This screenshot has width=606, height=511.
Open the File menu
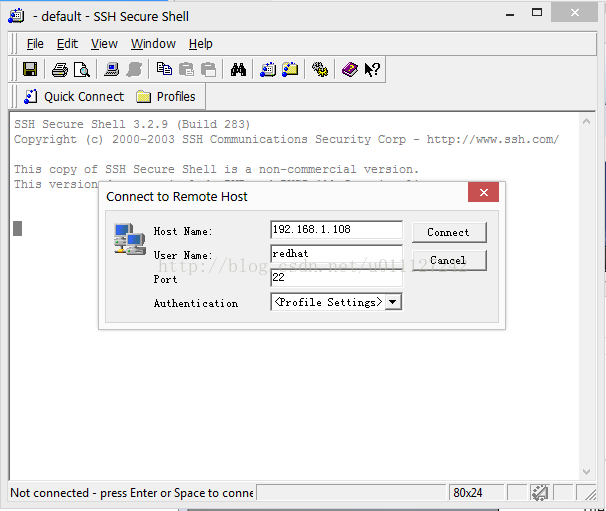coord(35,44)
